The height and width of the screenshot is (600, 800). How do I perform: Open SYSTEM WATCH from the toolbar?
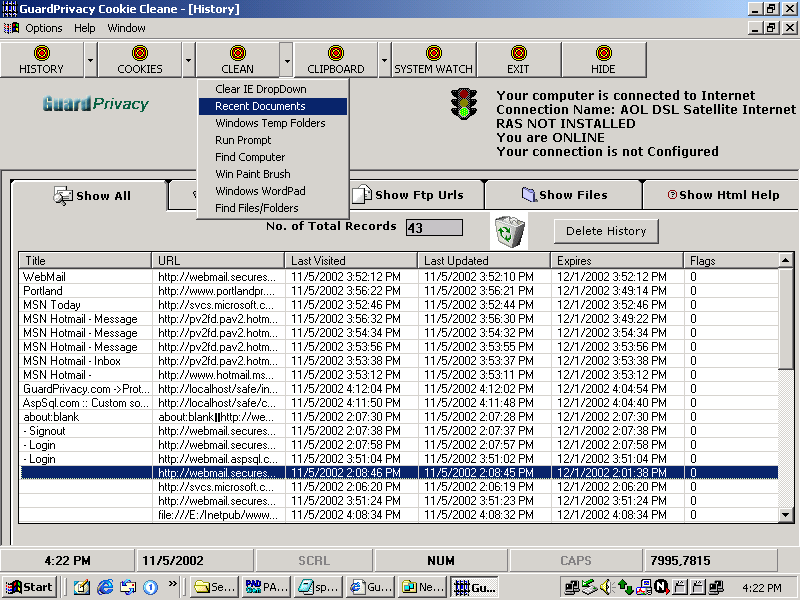click(434, 60)
